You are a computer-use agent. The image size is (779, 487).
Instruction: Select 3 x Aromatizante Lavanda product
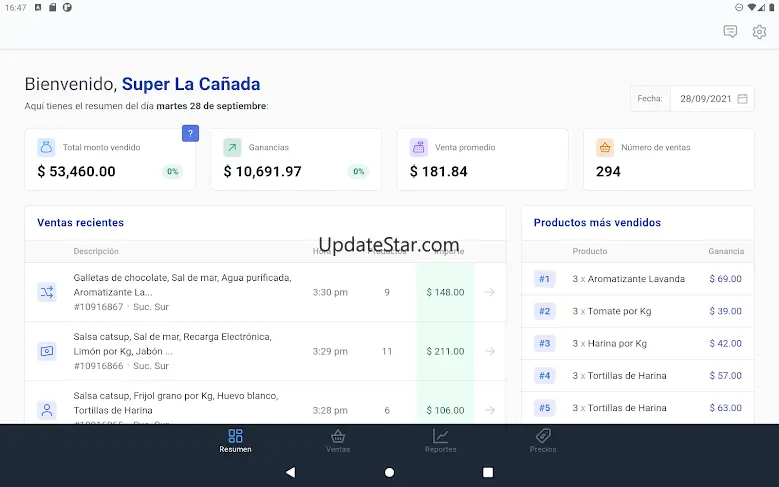pos(628,279)
